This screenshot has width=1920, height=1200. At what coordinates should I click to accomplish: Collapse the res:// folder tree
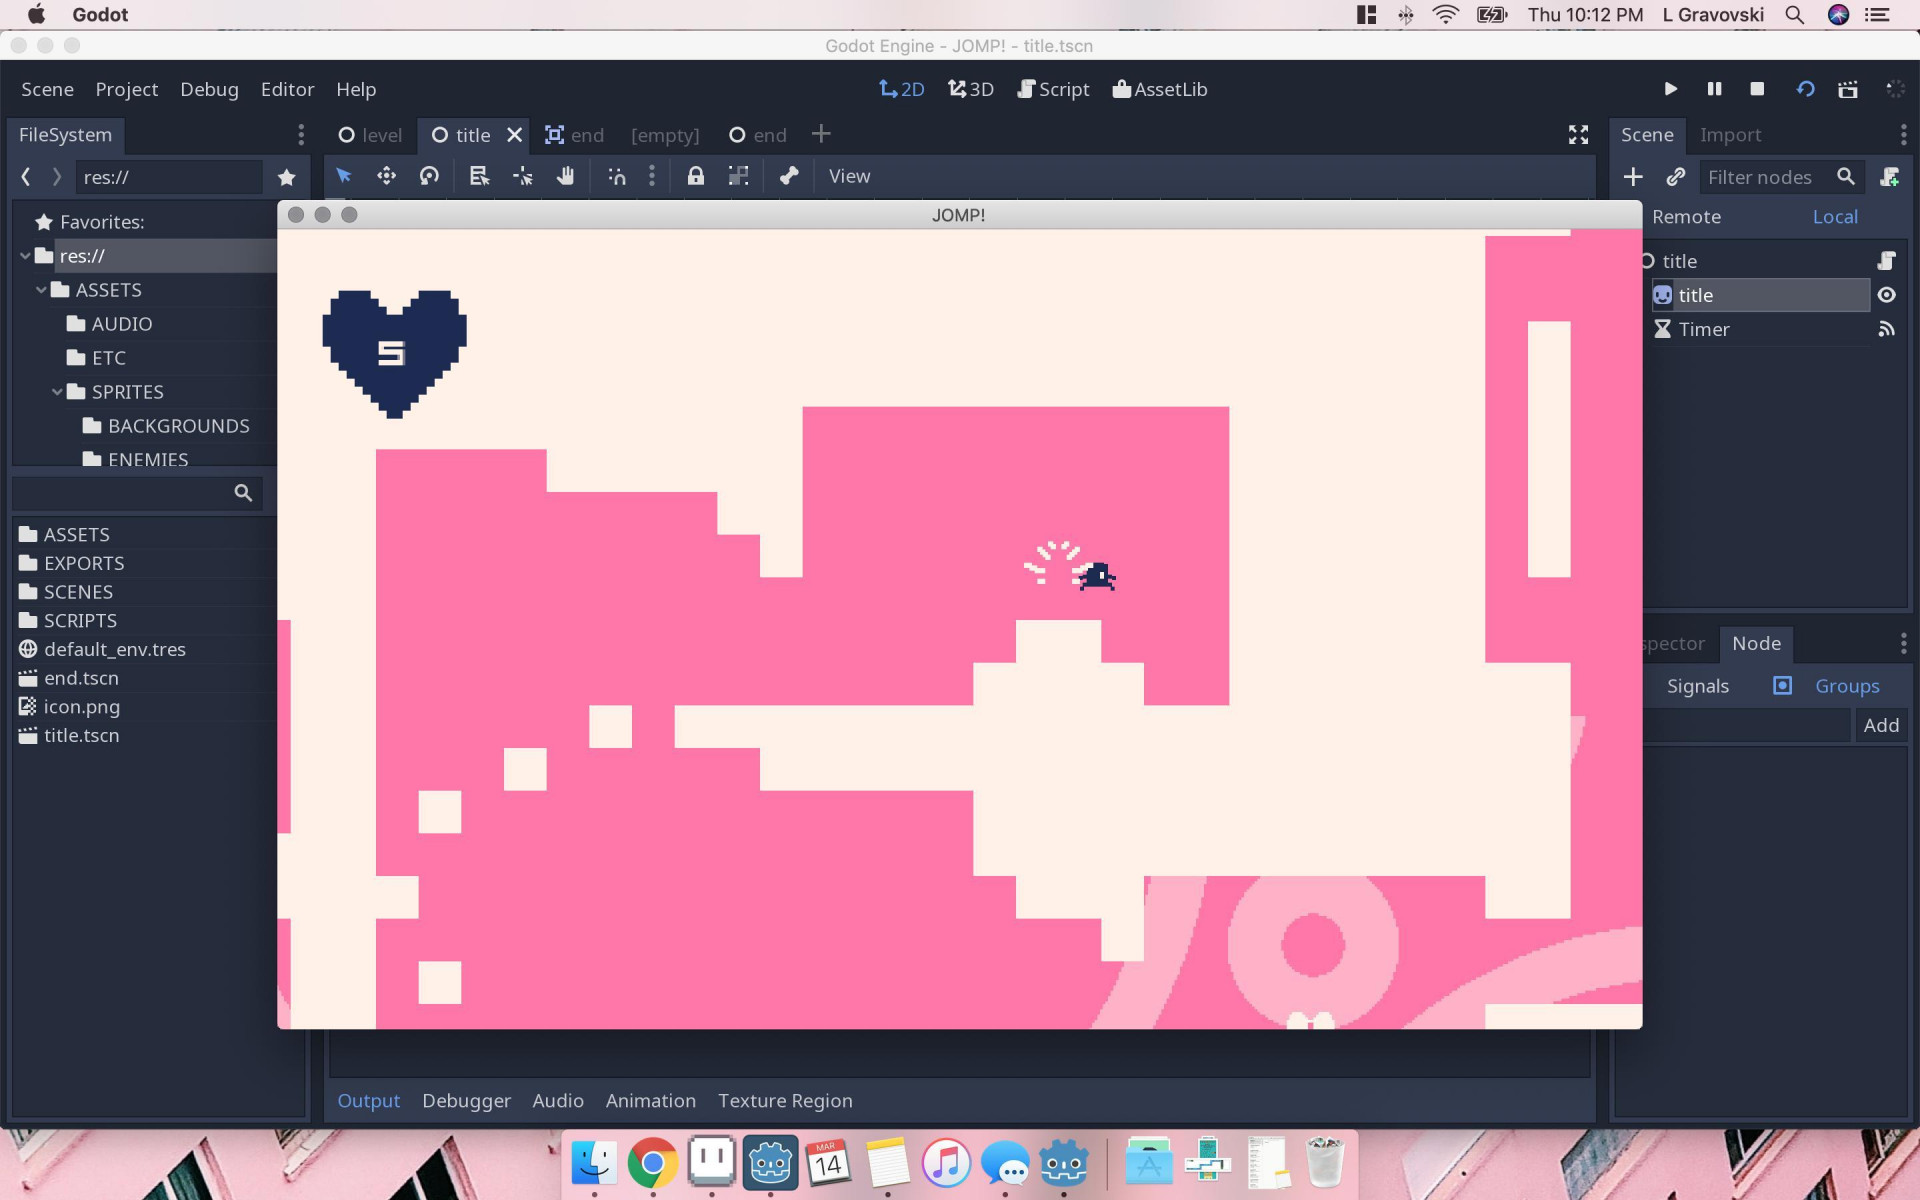pyautogui.click(x=25, y=256)
